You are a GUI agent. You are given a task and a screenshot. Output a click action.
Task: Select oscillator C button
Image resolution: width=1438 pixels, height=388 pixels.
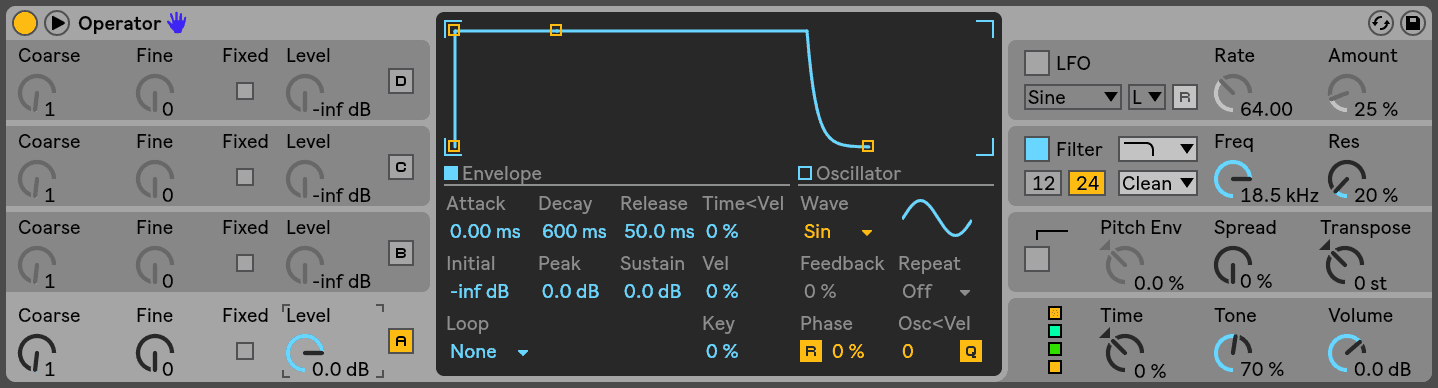pyautogui.click(x=401, y=168)
